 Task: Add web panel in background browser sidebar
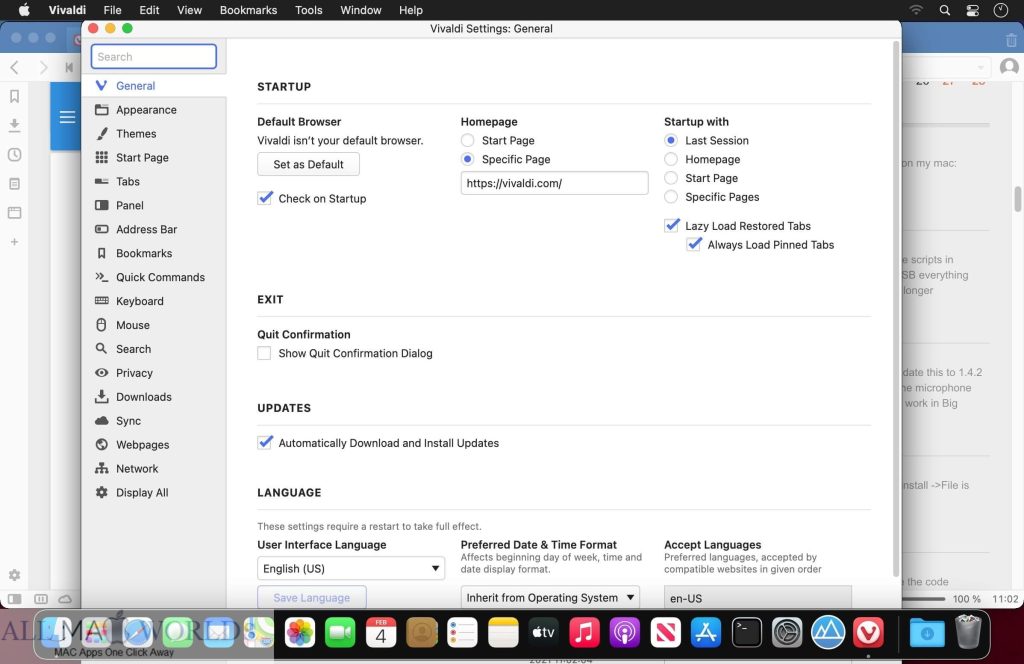tap(14, 242)
